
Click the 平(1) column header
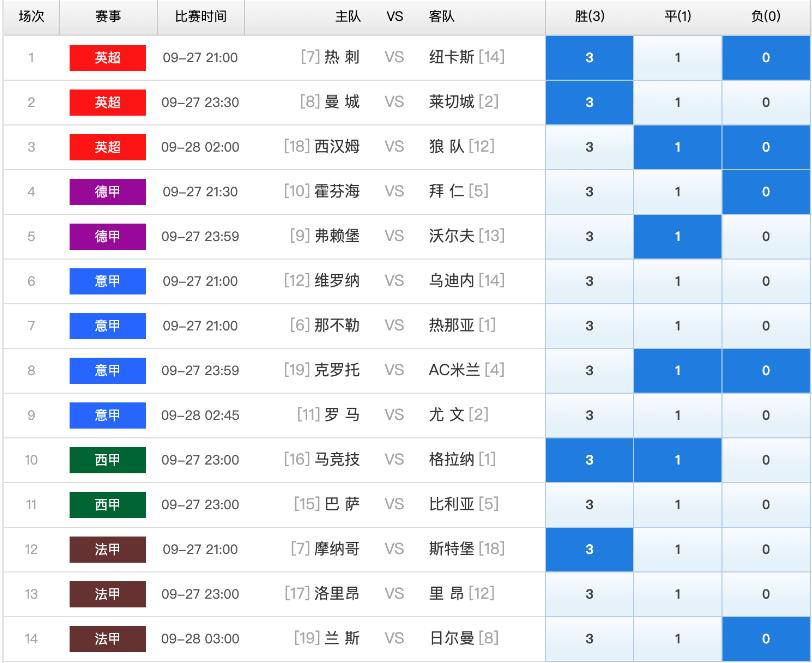point(677,17)
